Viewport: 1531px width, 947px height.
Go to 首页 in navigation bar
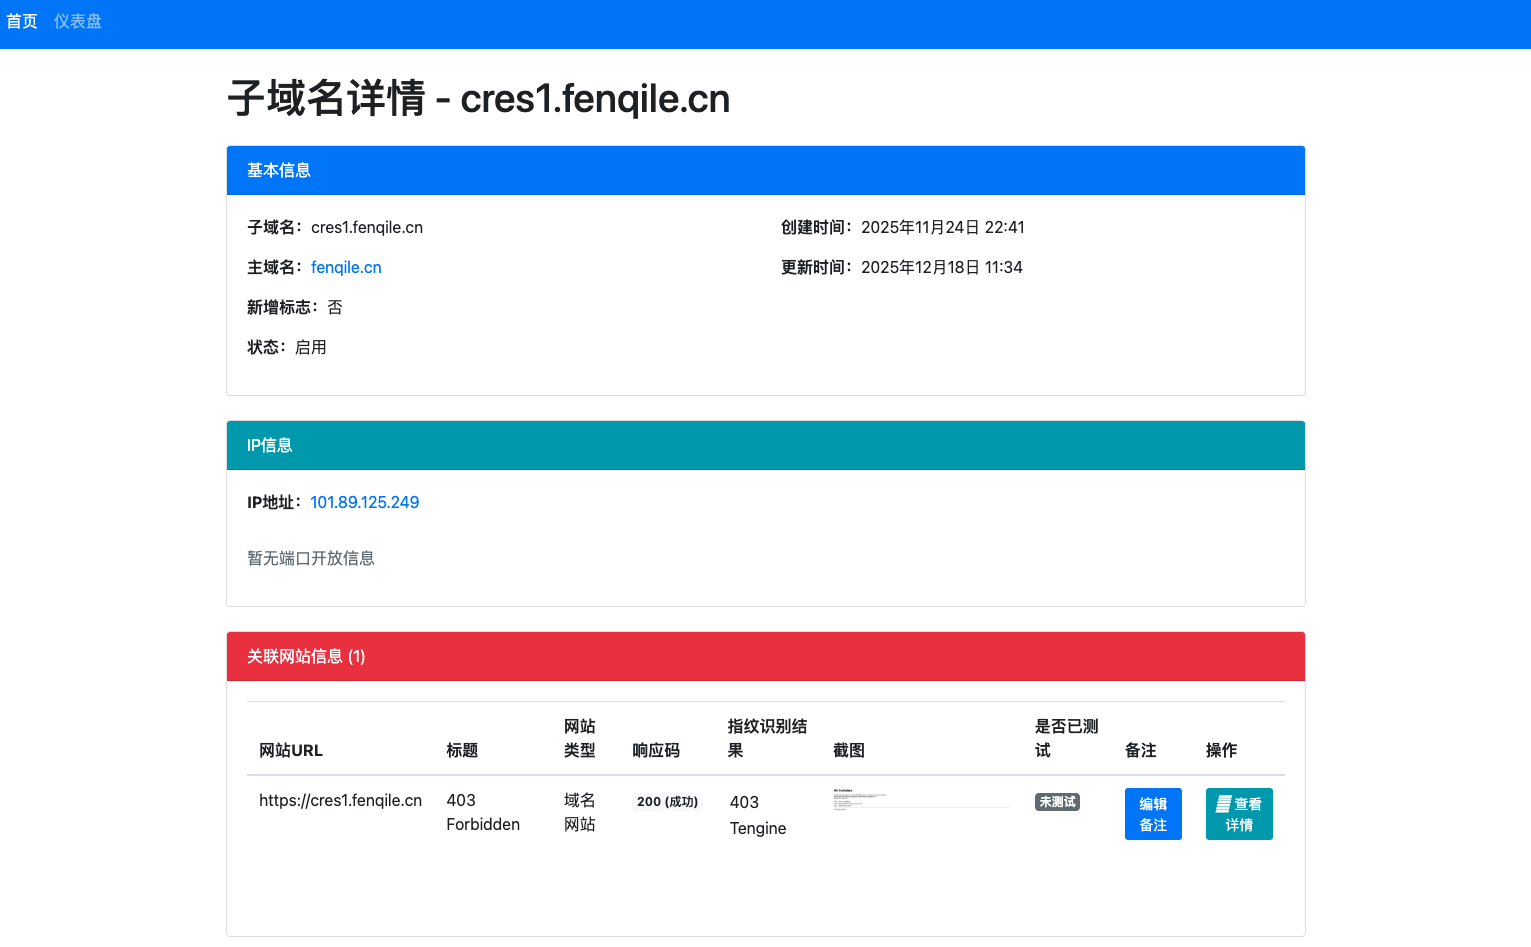(x=22, y=22)
